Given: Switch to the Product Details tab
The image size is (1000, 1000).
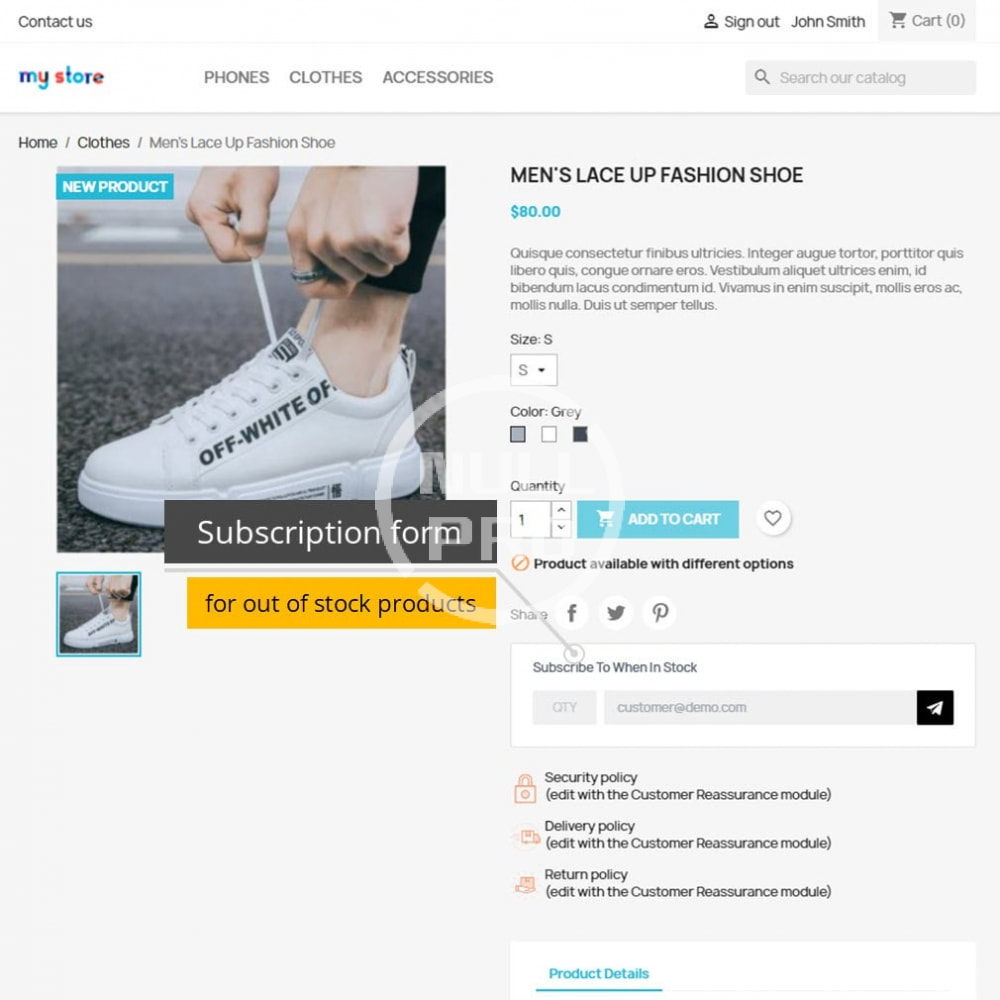Looking at the screenshot, I should [599, 973].
